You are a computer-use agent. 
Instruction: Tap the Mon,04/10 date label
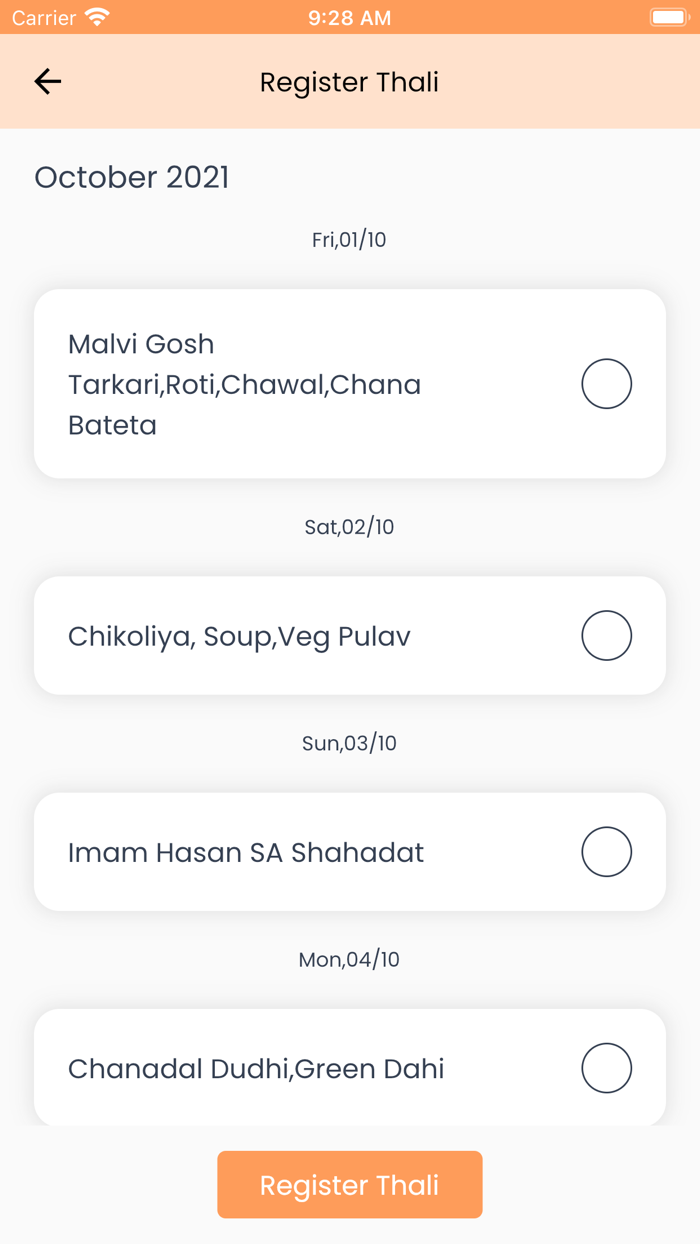349,960
